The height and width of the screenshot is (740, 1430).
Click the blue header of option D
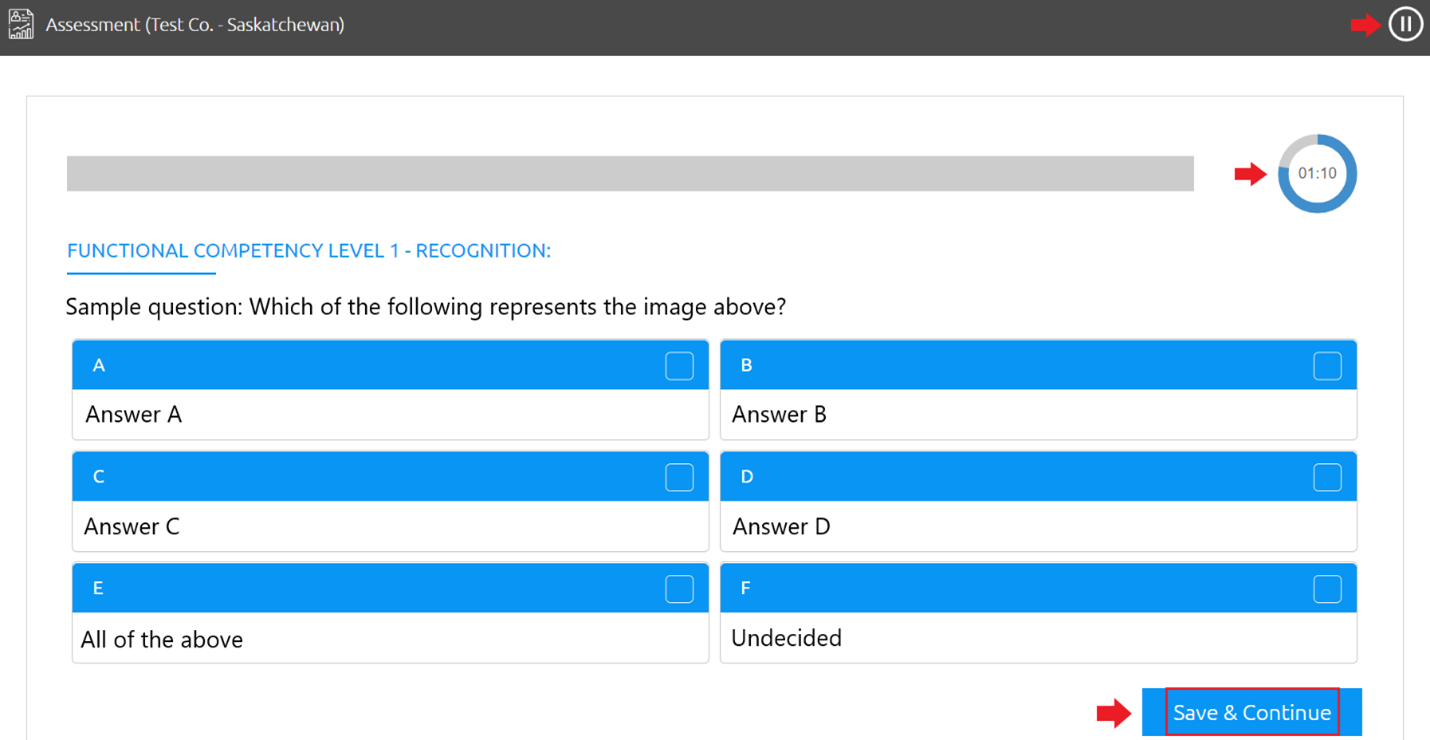pos(1000,477)
